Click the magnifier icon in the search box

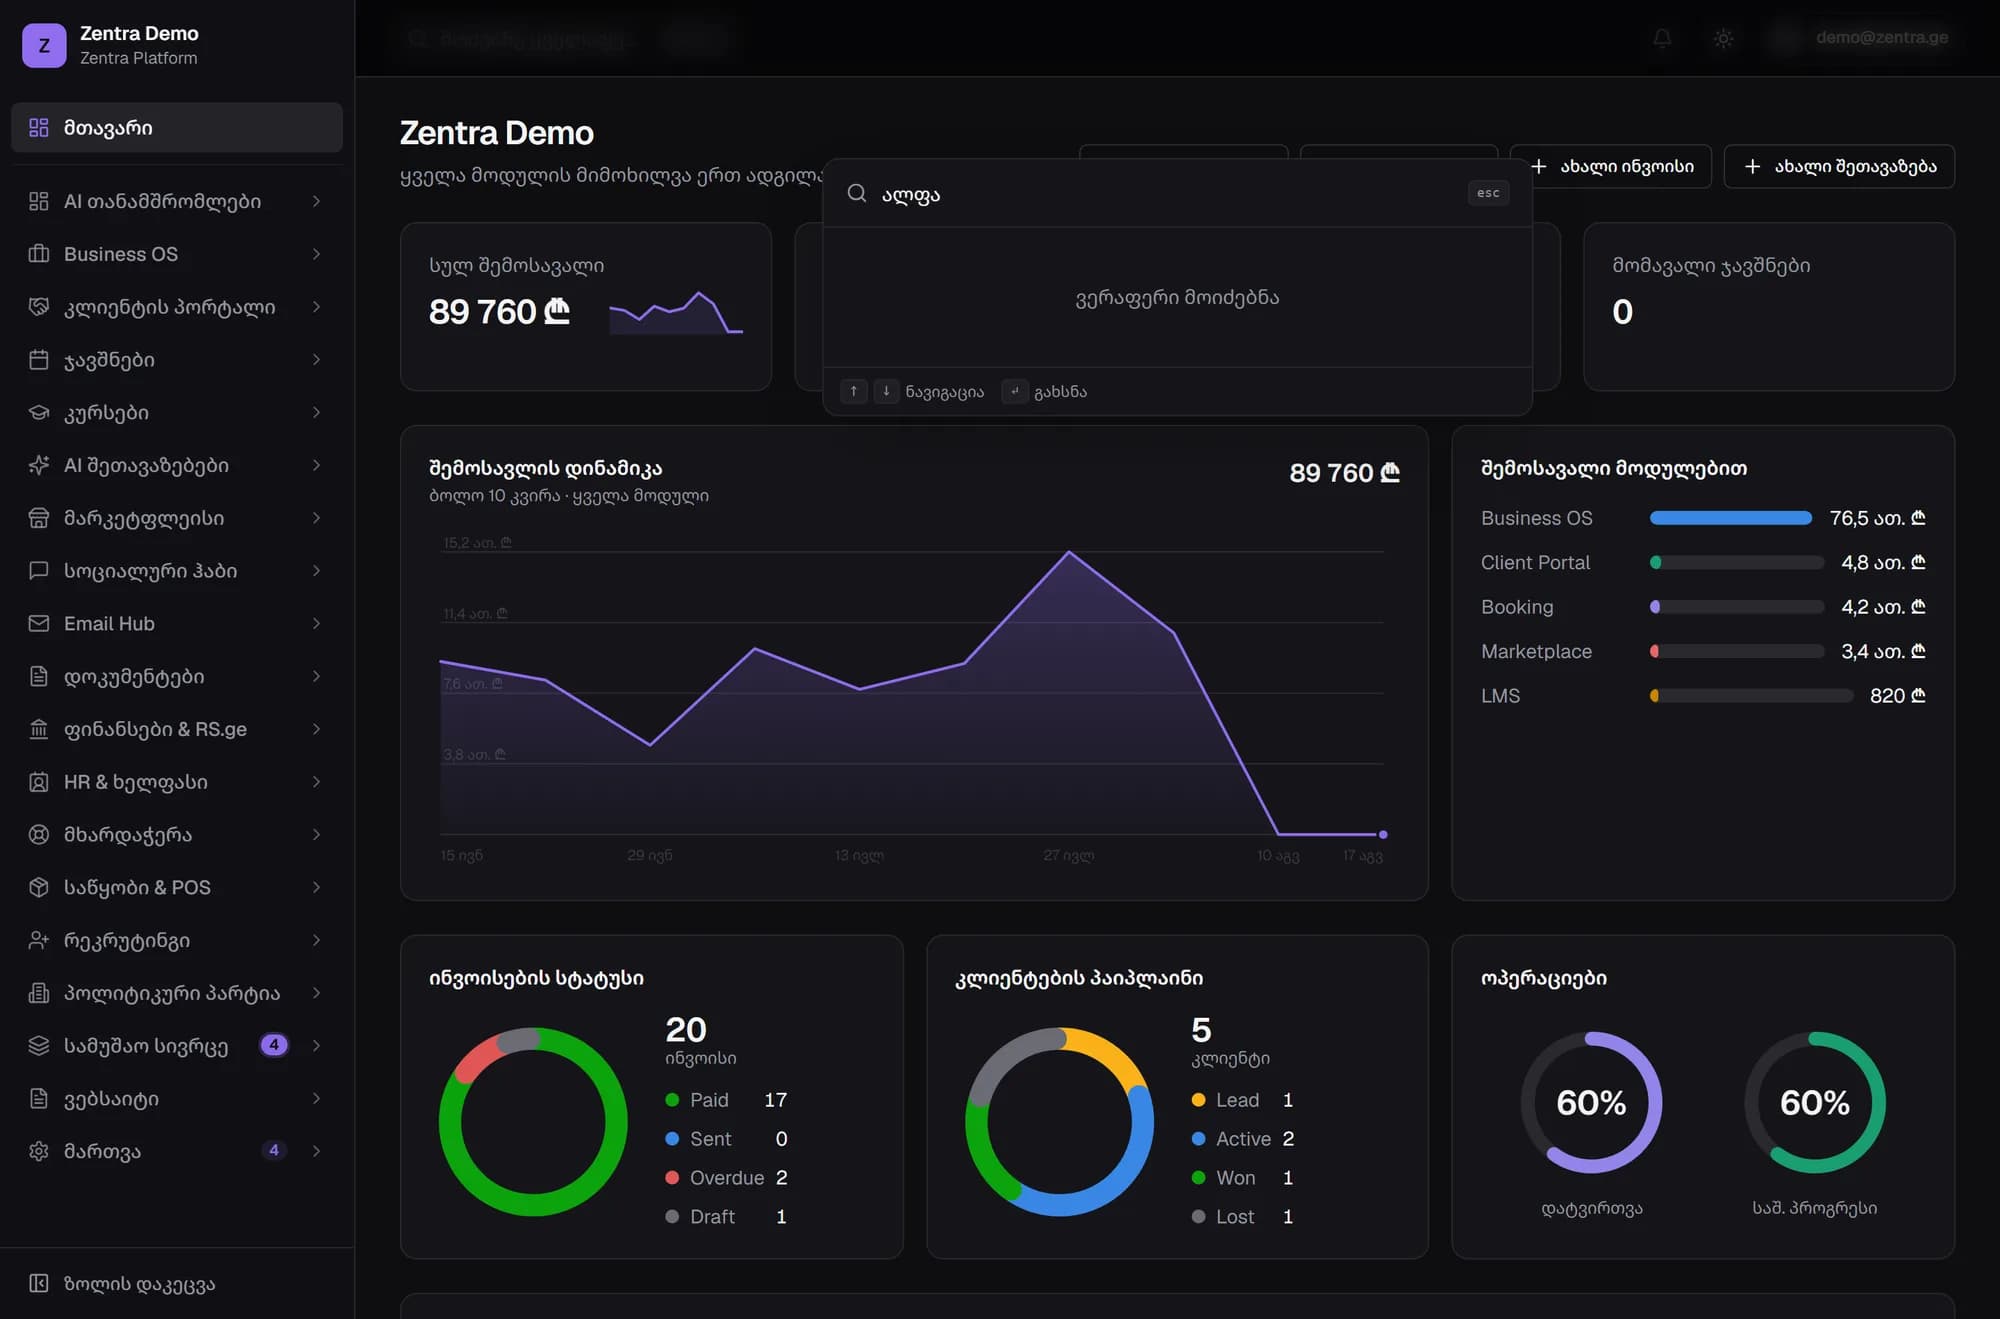(857, 193)
